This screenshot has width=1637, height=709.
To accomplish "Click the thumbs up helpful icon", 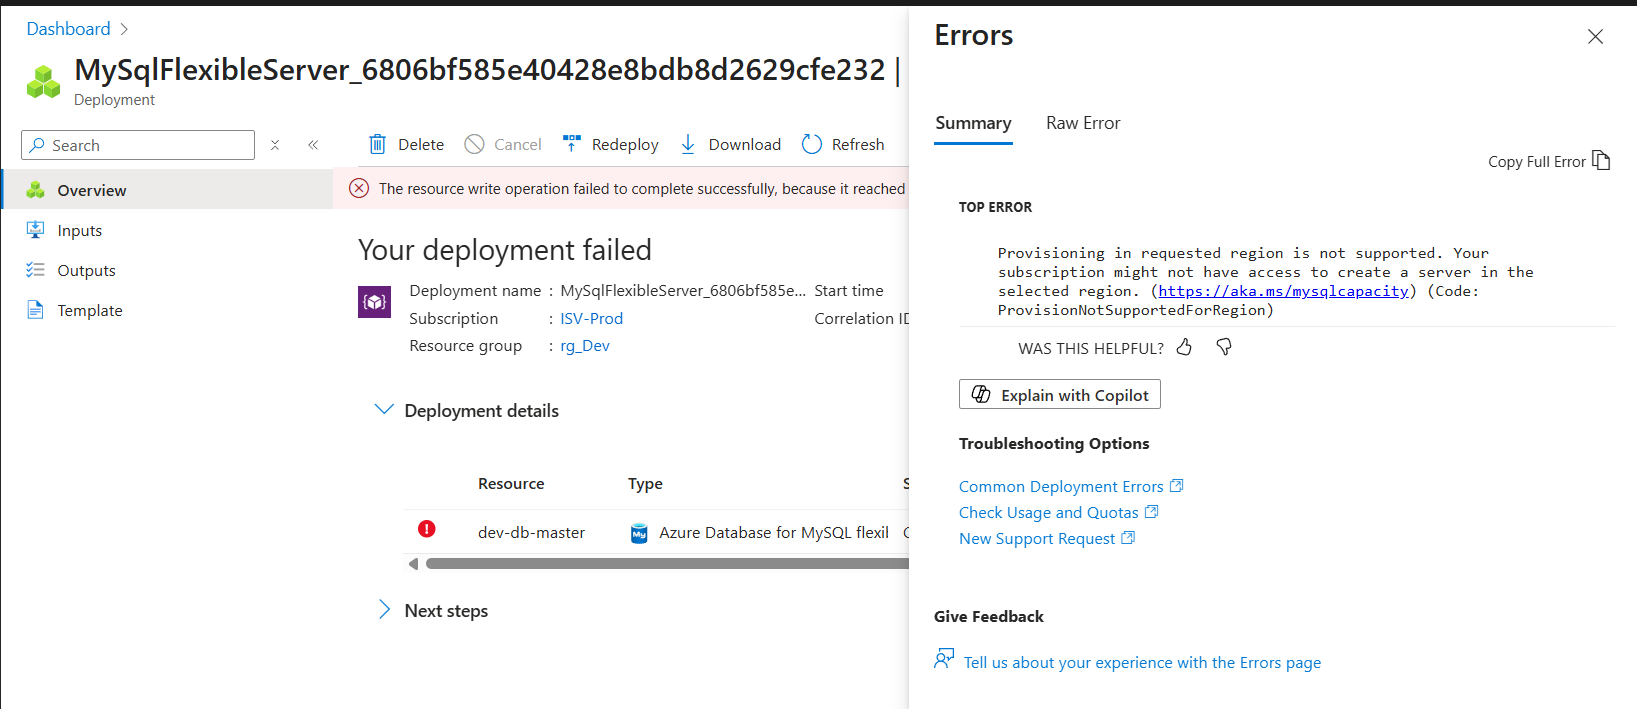I will pos(1184,347).
